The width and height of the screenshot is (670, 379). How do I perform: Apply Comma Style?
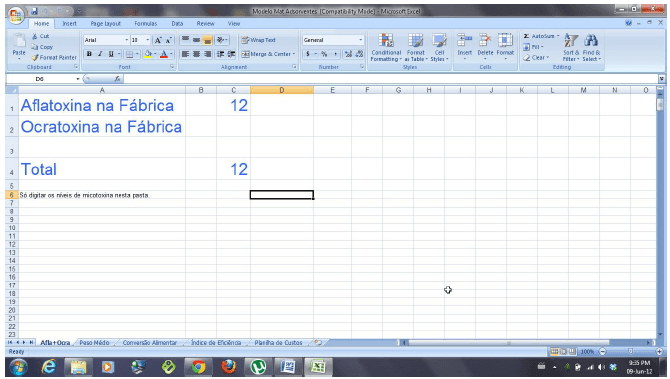335,54
